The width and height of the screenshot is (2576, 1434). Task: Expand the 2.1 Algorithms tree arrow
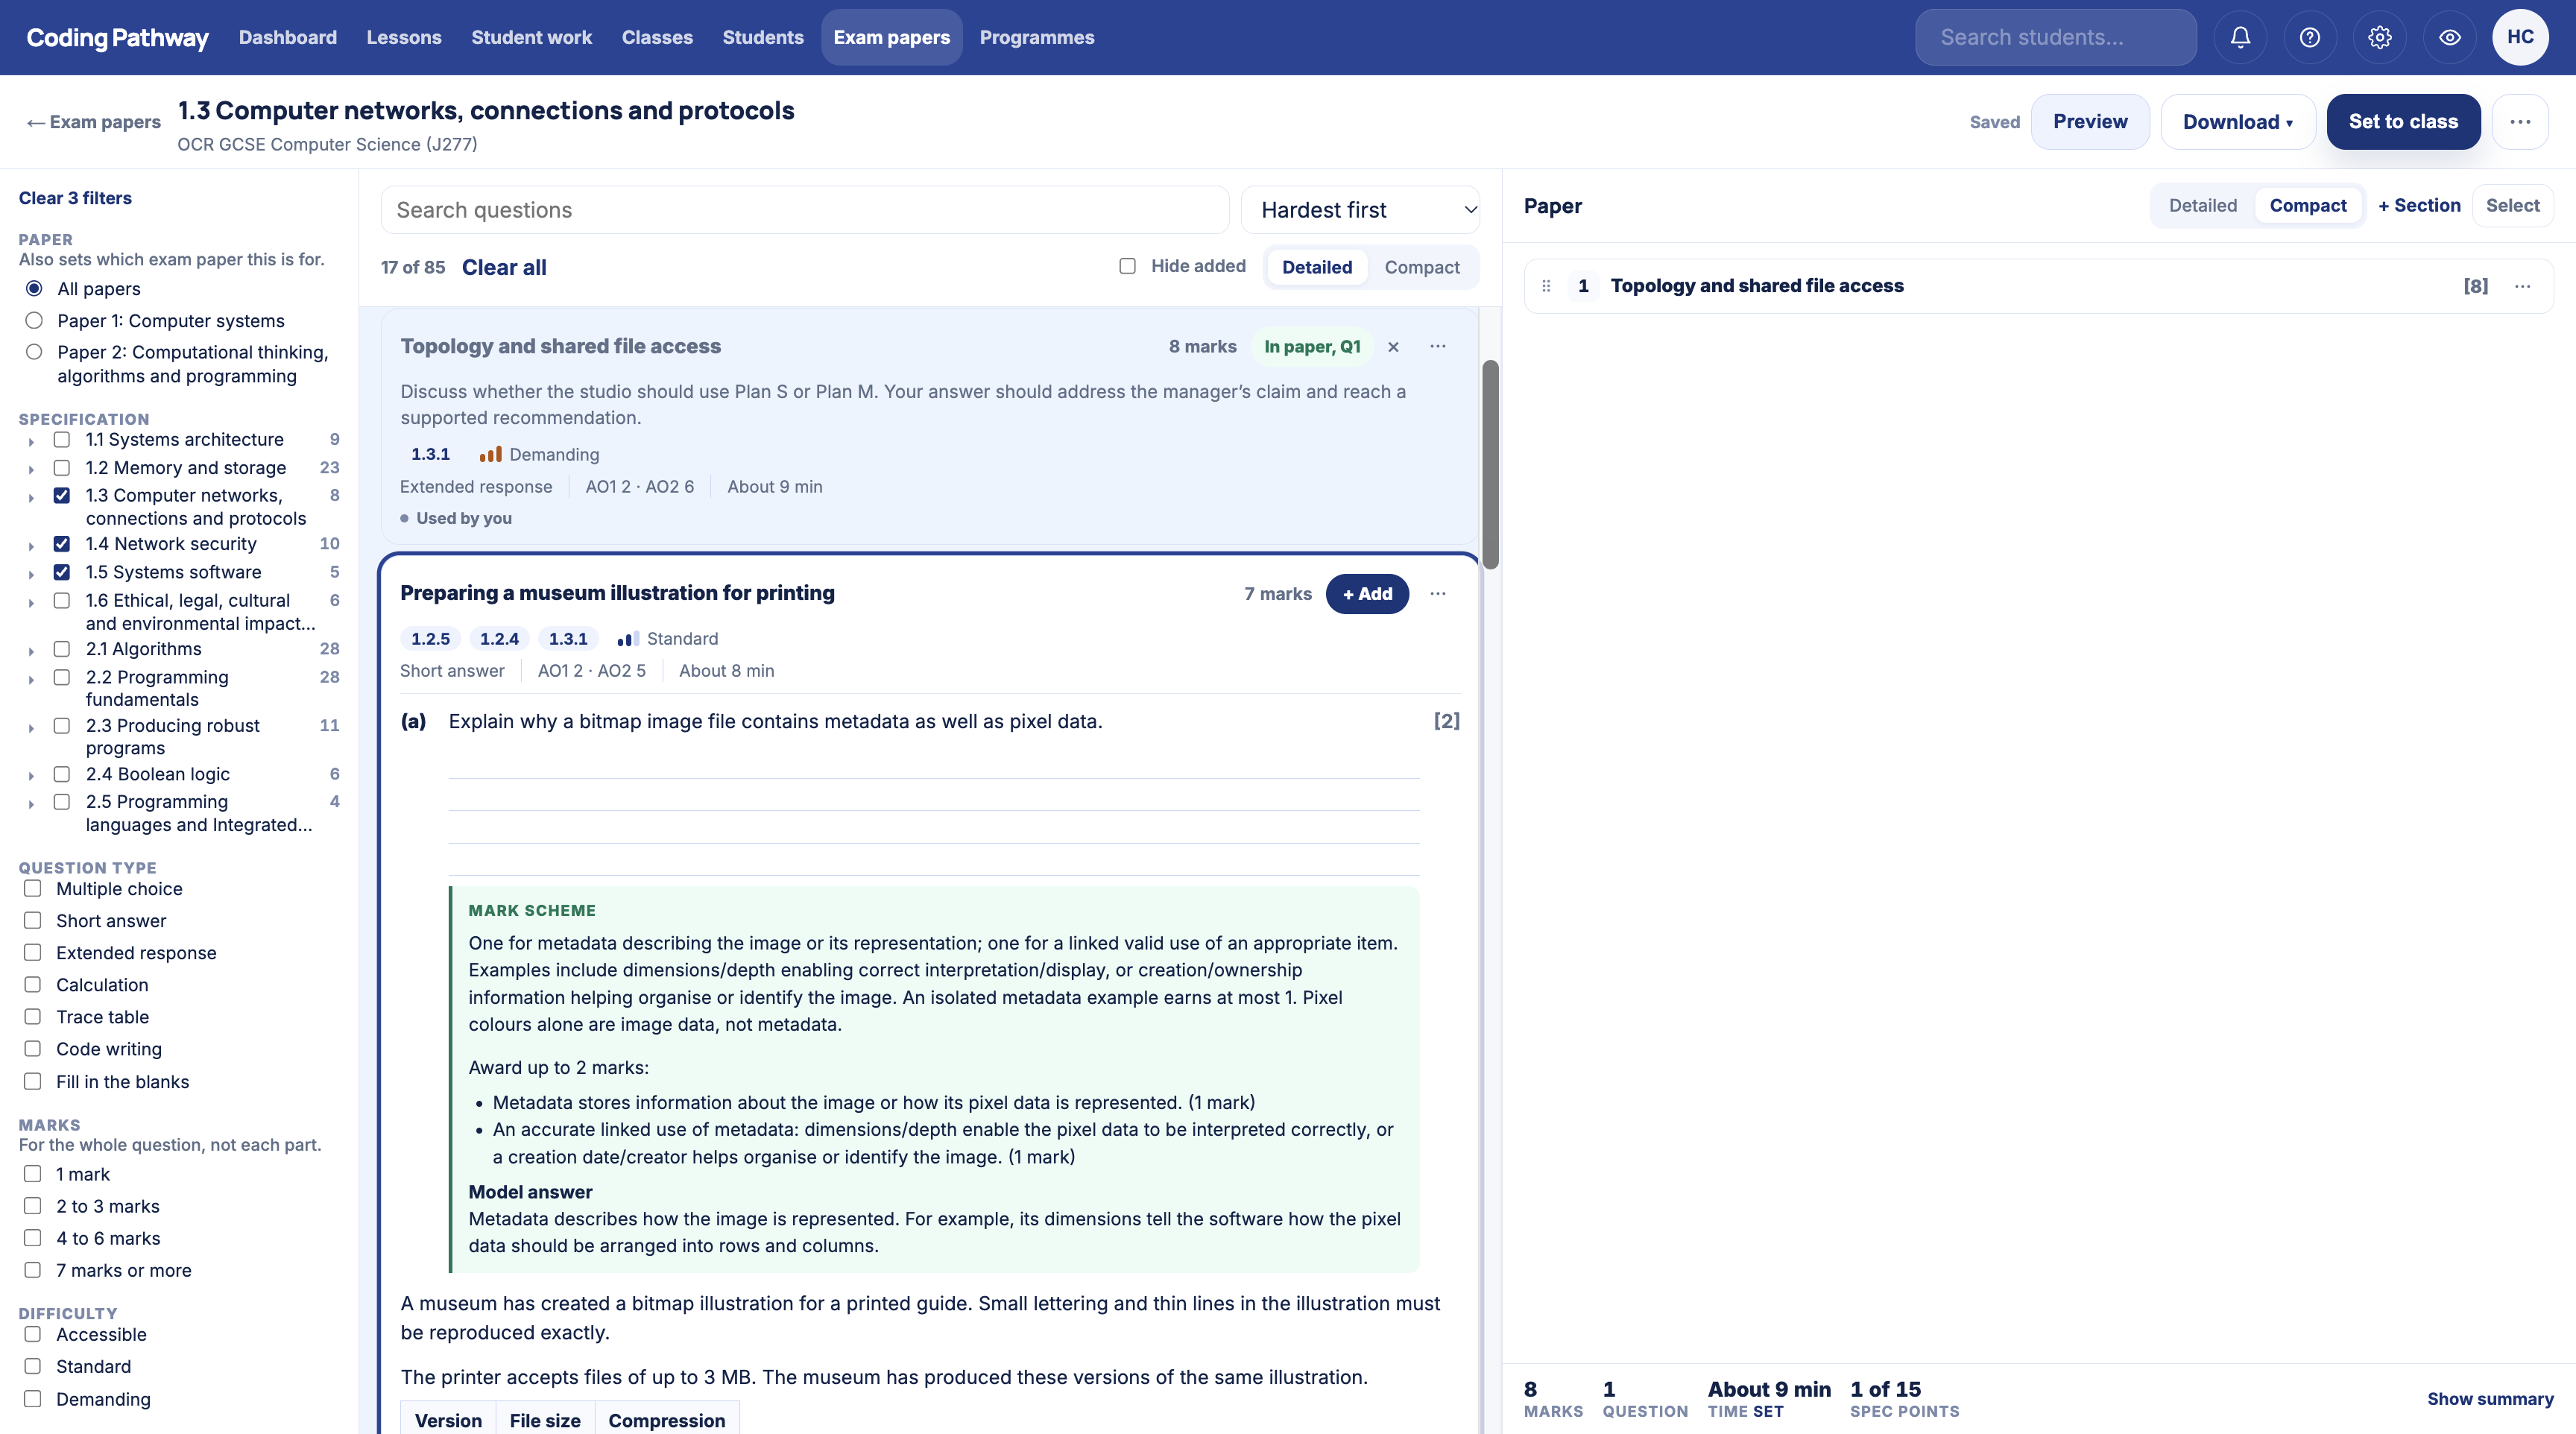[31, 651]
